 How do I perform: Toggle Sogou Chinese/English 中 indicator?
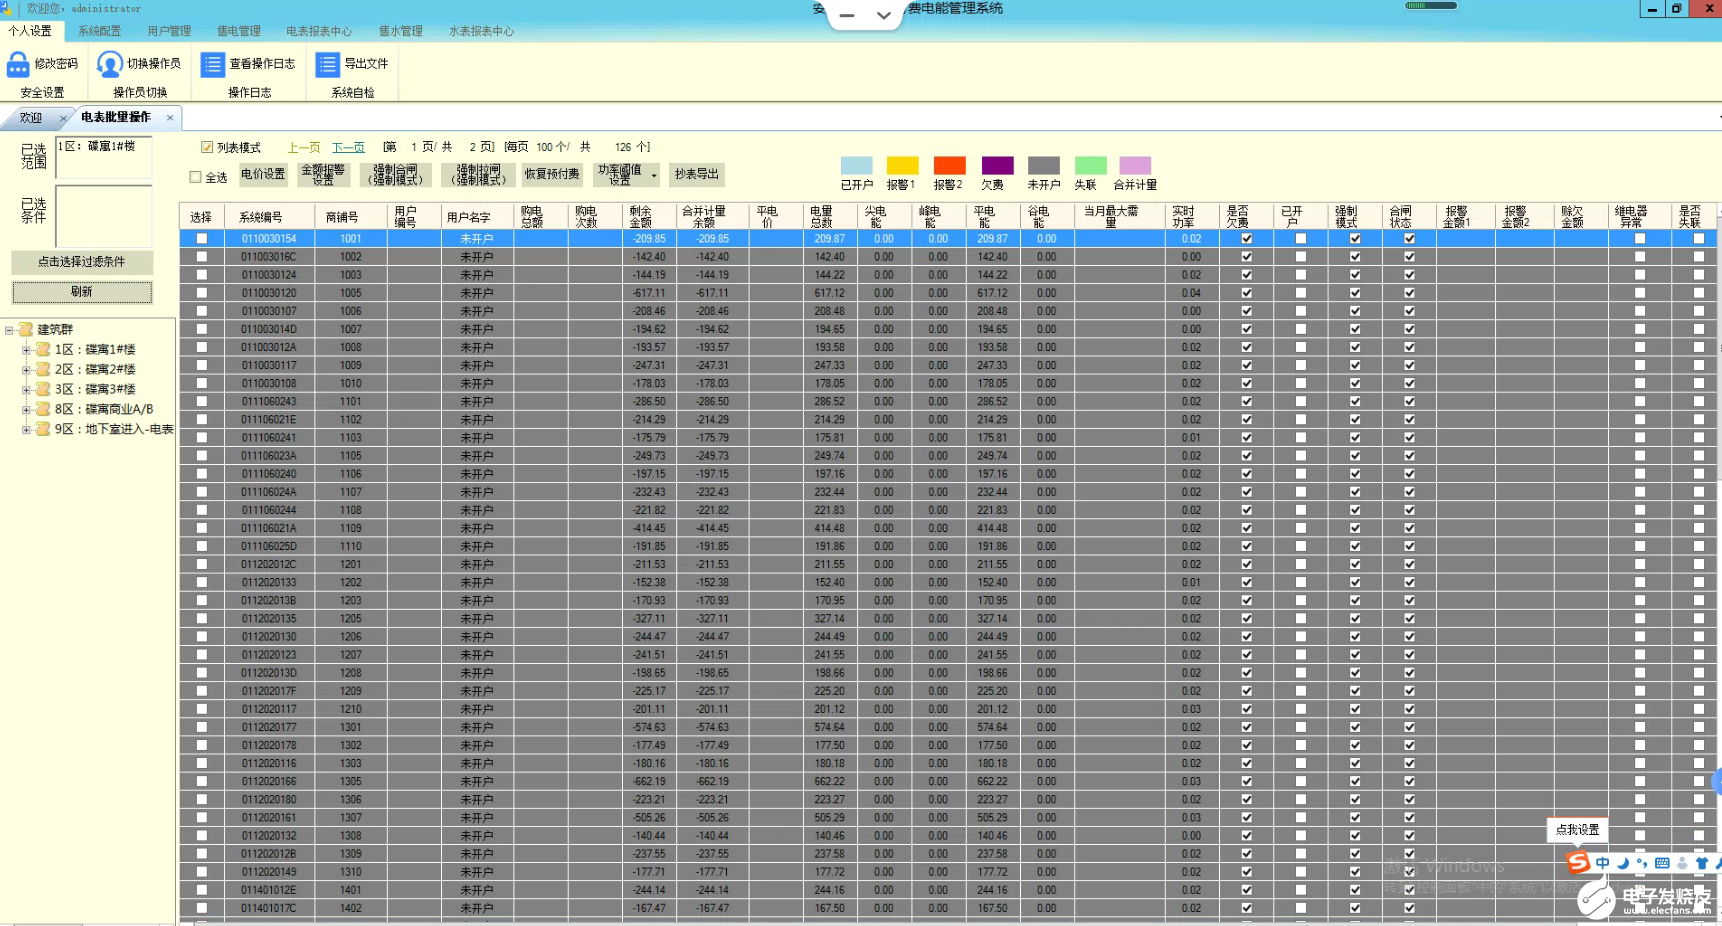click(1603, 863)
